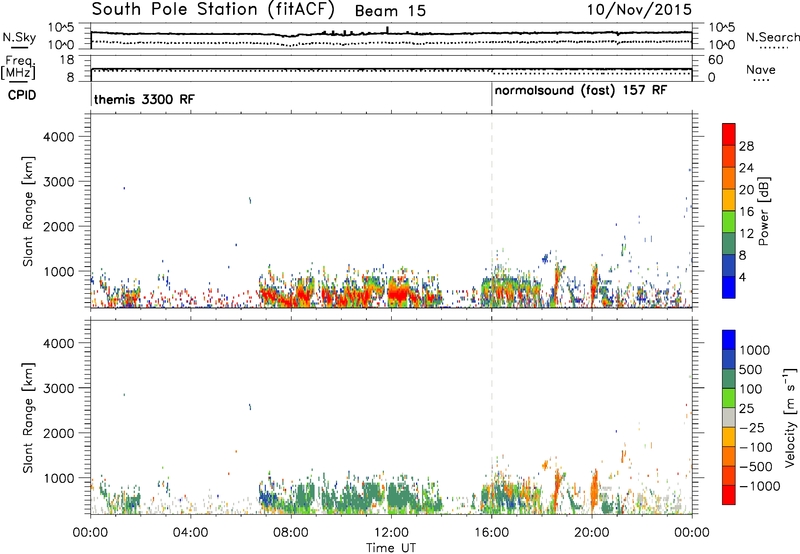The width and height of the screenshot is (800, 554).
Task: Click the 'N.Search' legend label
Action: click(x=772, y=37)
